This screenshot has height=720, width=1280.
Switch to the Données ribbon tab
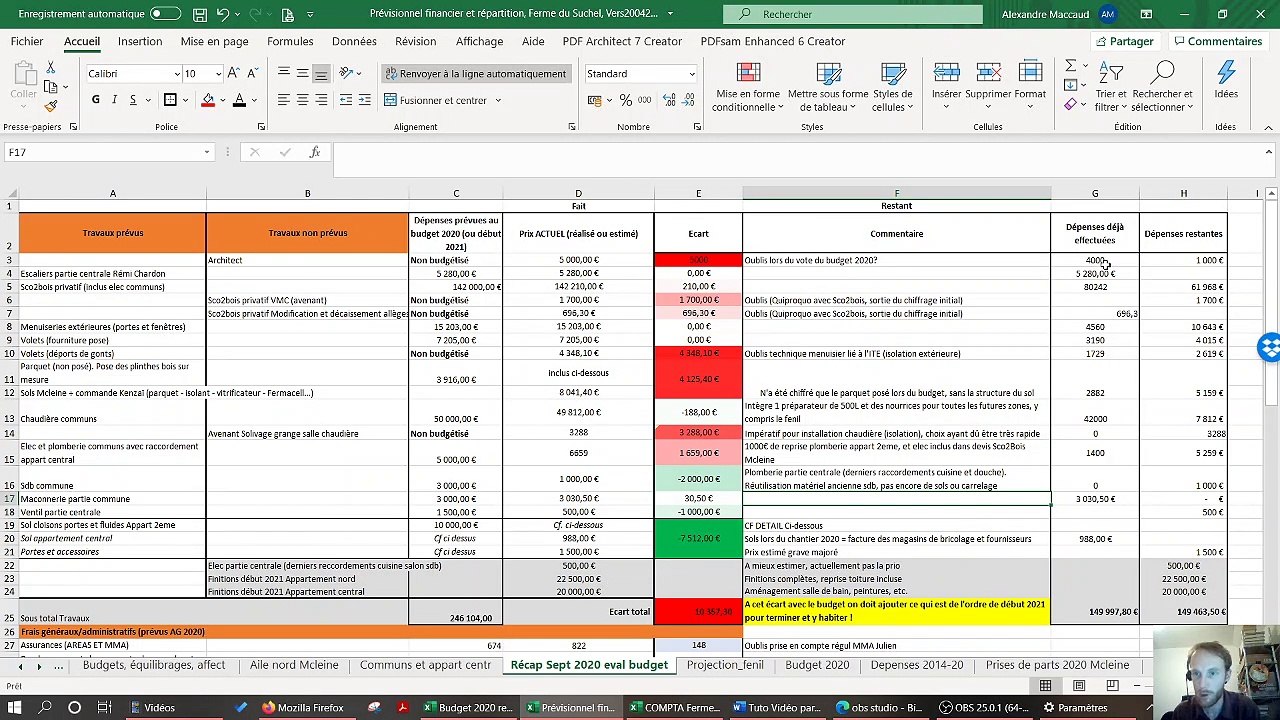pyautogui.click(x=354, y=41)
